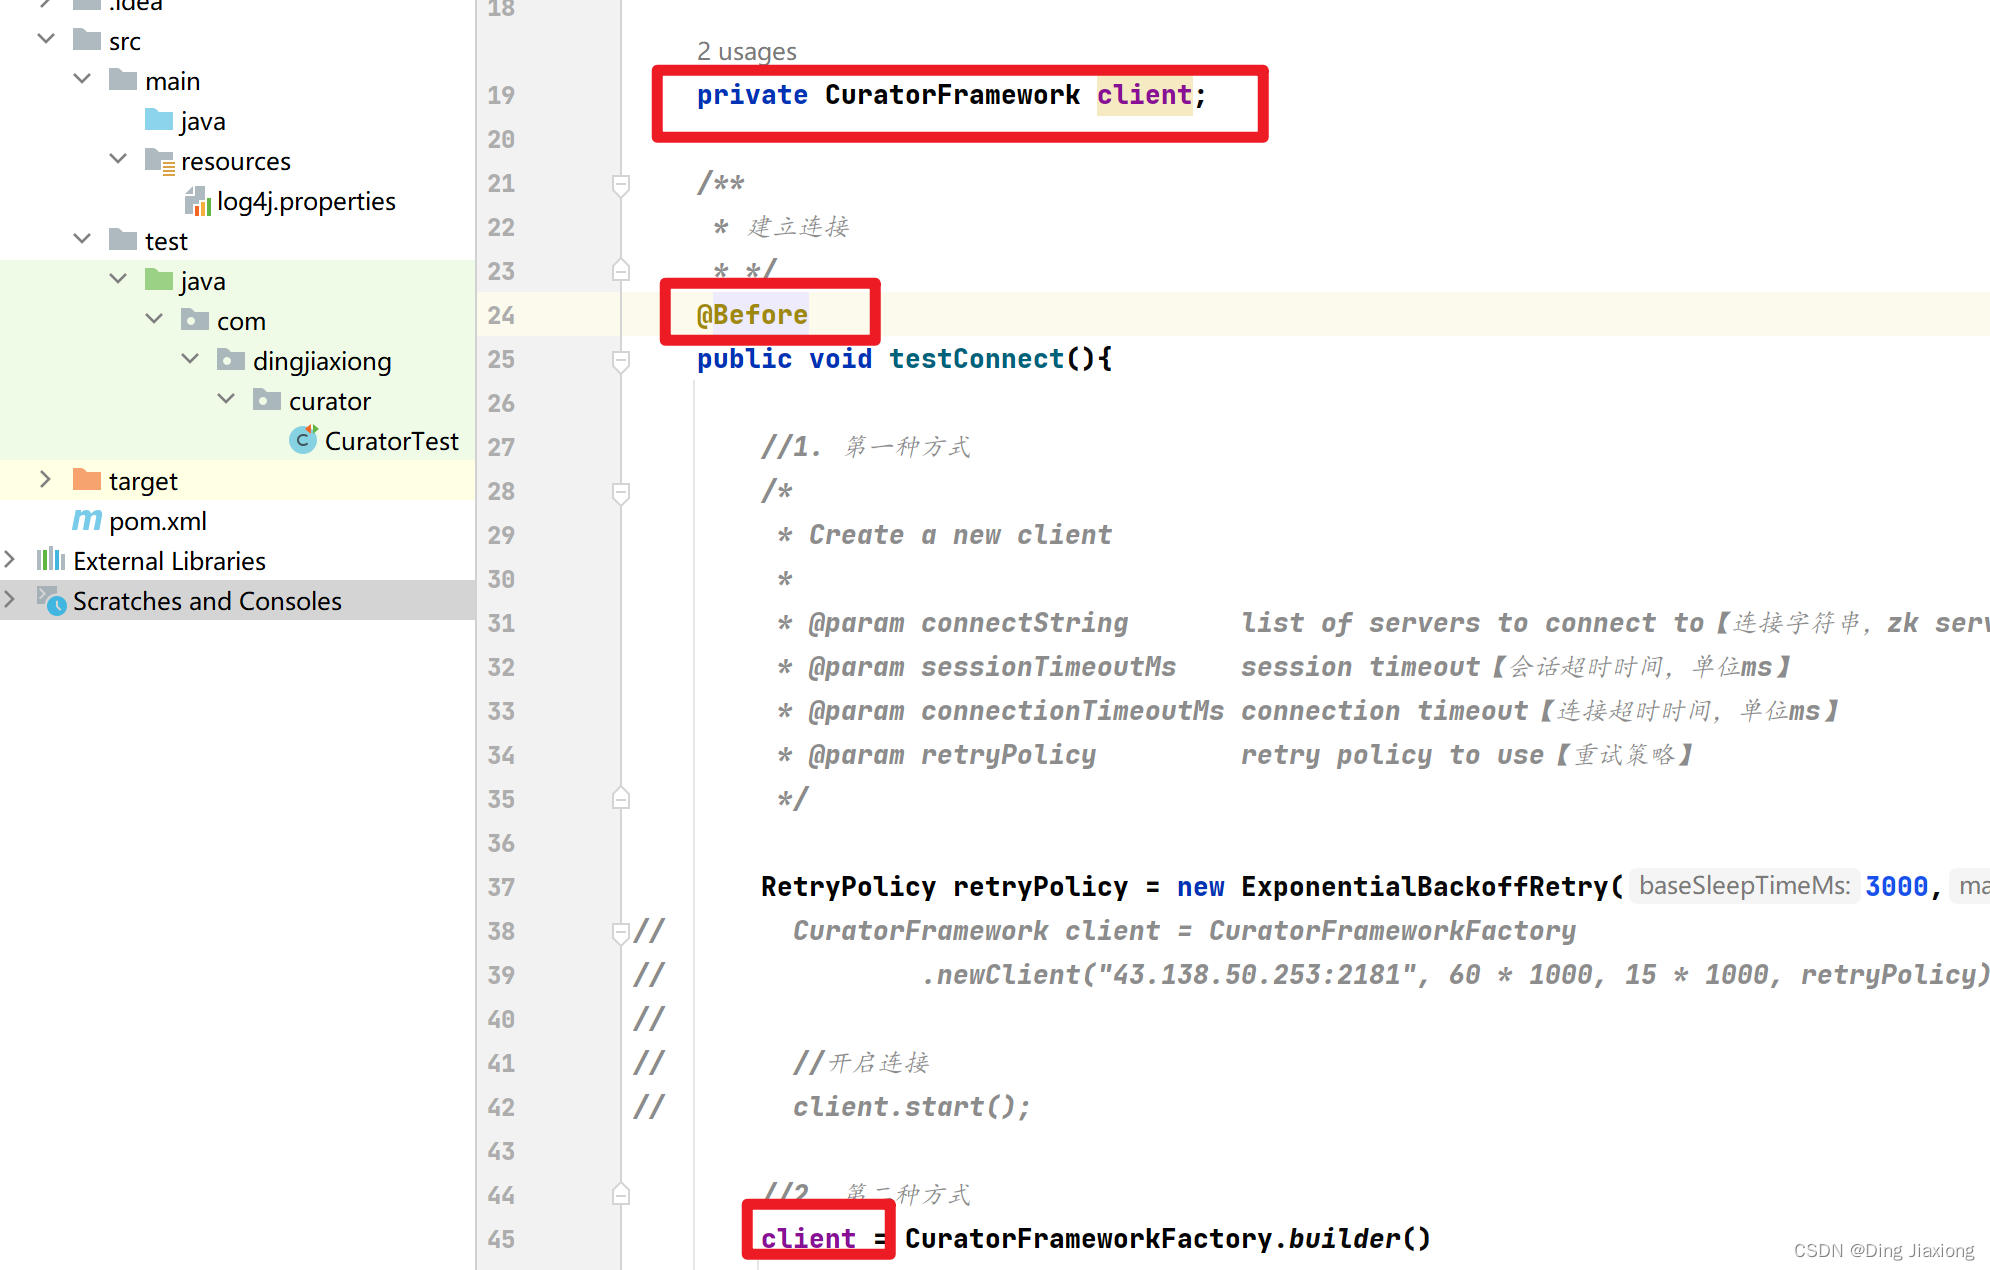Screen dimensions: 1990x1270
Task: Collapse the com package chevron
Action: 154,319
